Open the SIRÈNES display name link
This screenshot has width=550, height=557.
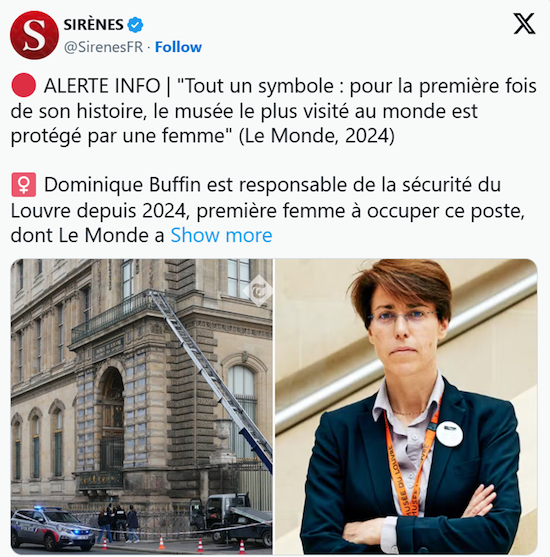[93, 25]
